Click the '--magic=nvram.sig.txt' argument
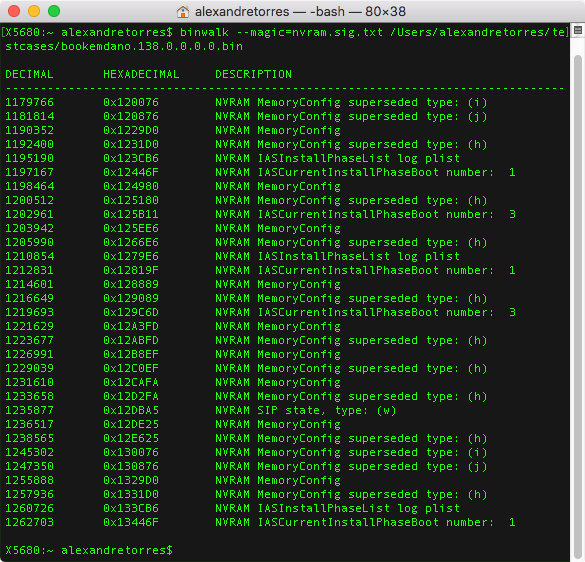 309,32
